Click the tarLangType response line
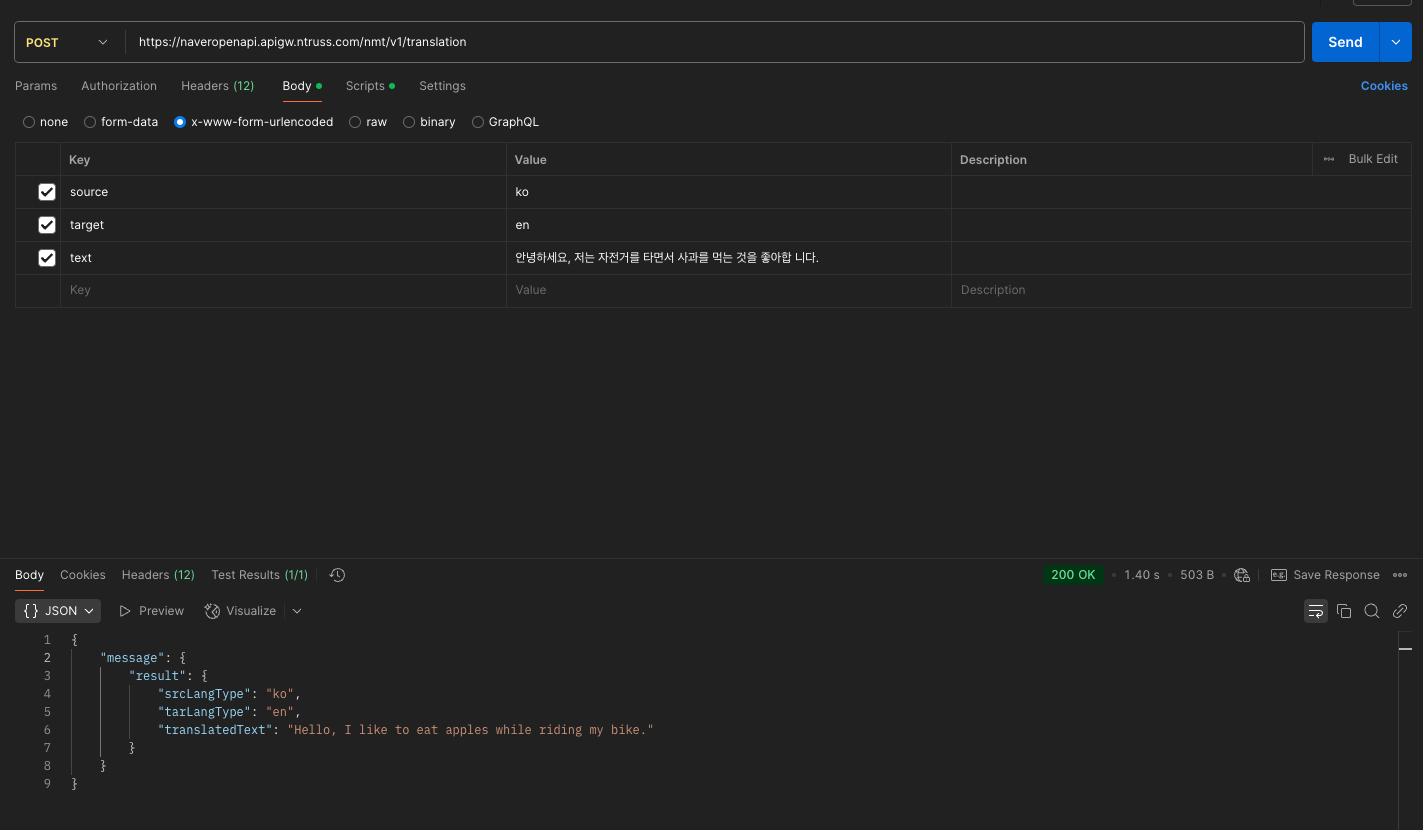The width and height of the screenshot is (1423, 830). [x=229, y=712]
